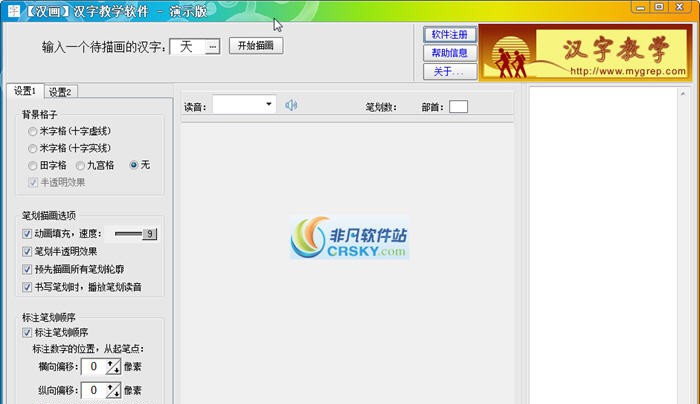
Task: Click 横向偏移 value field
Action: 94,367
